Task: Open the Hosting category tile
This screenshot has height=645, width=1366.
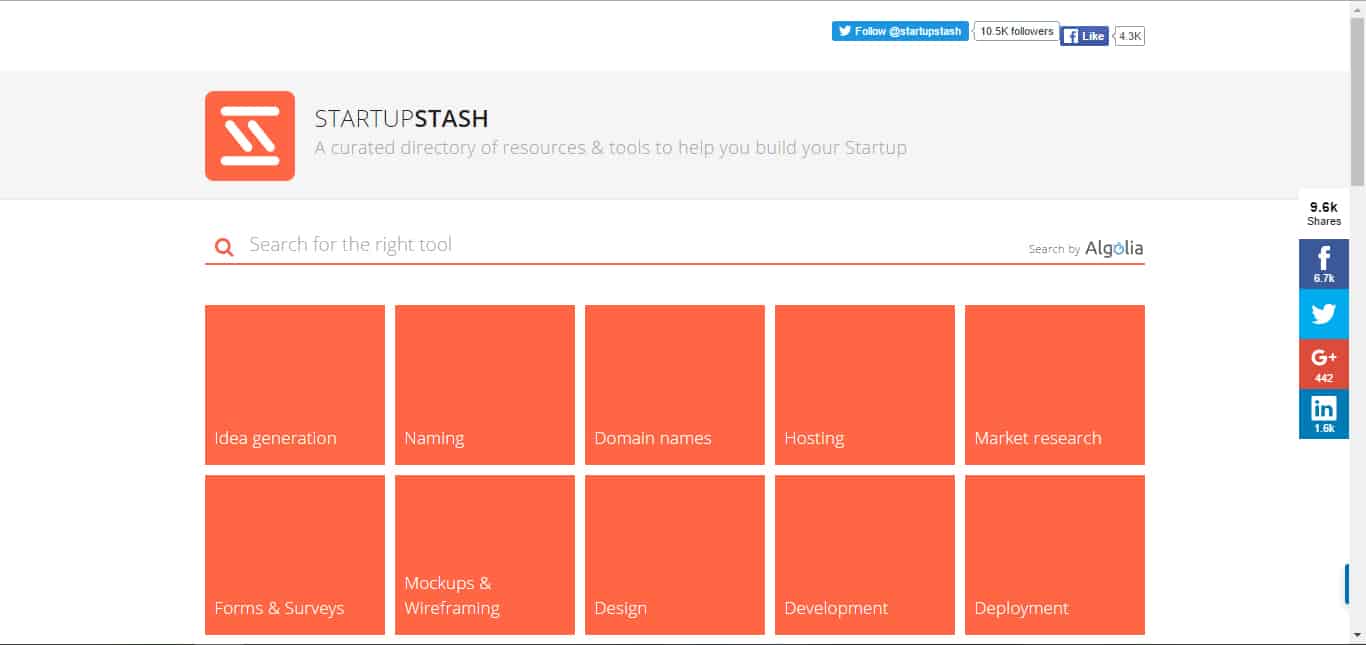Action: click(864, 385)
